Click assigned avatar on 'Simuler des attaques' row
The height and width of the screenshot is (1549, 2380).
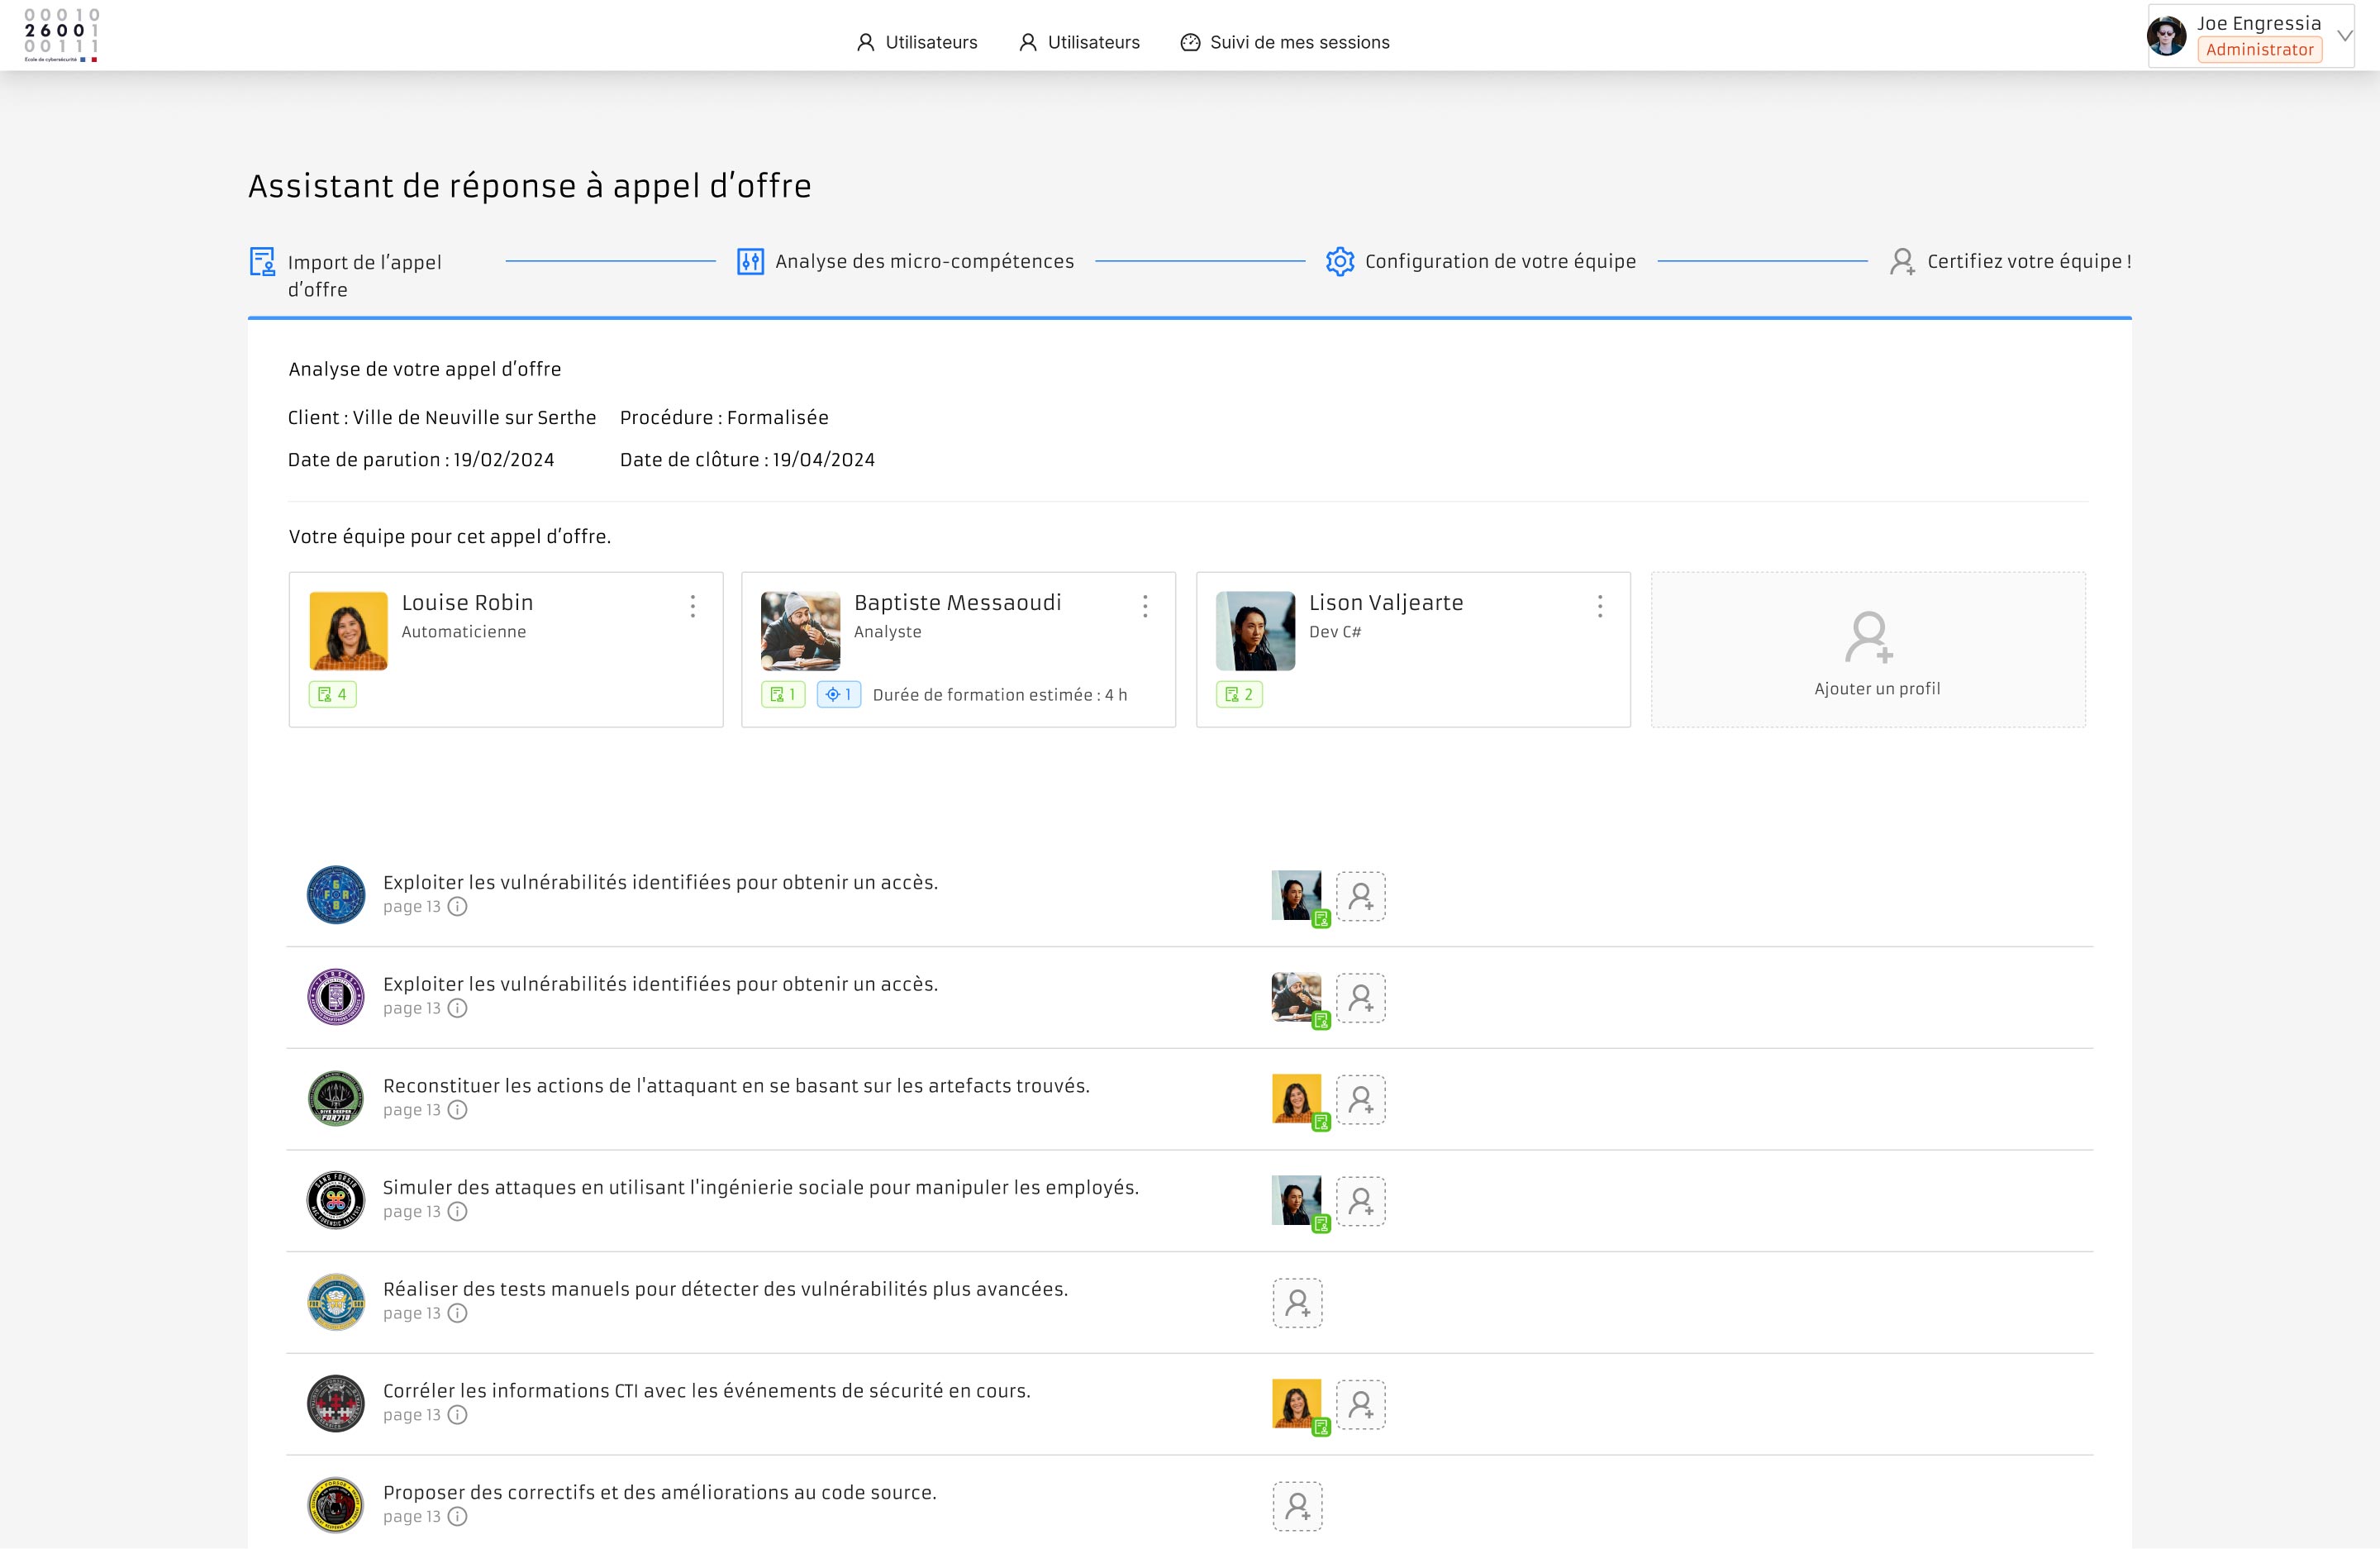1296,1200
